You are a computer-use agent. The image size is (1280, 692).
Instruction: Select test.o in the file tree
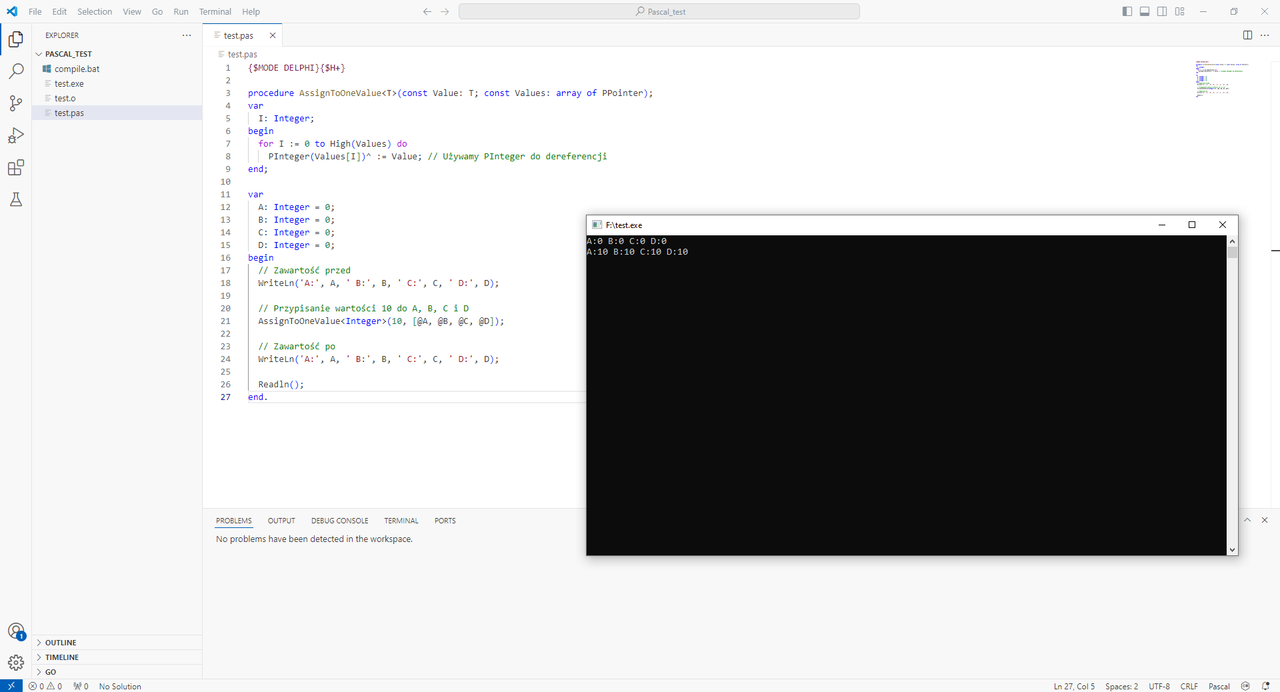117,98
